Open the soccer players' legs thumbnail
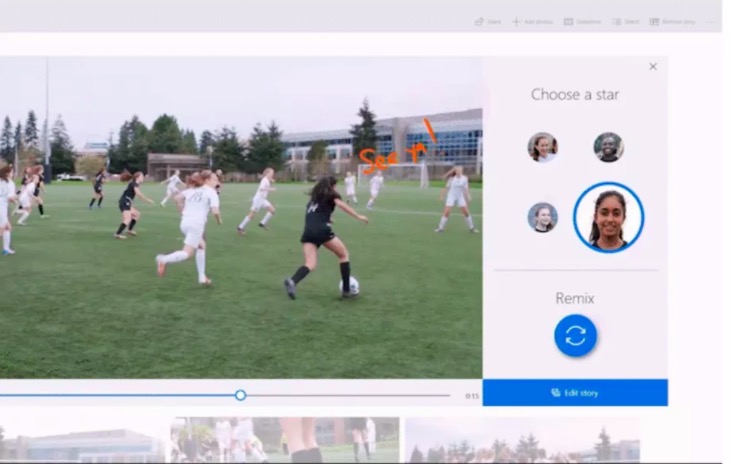The width and height of the screenshot is (731, 464). point(285,440)
